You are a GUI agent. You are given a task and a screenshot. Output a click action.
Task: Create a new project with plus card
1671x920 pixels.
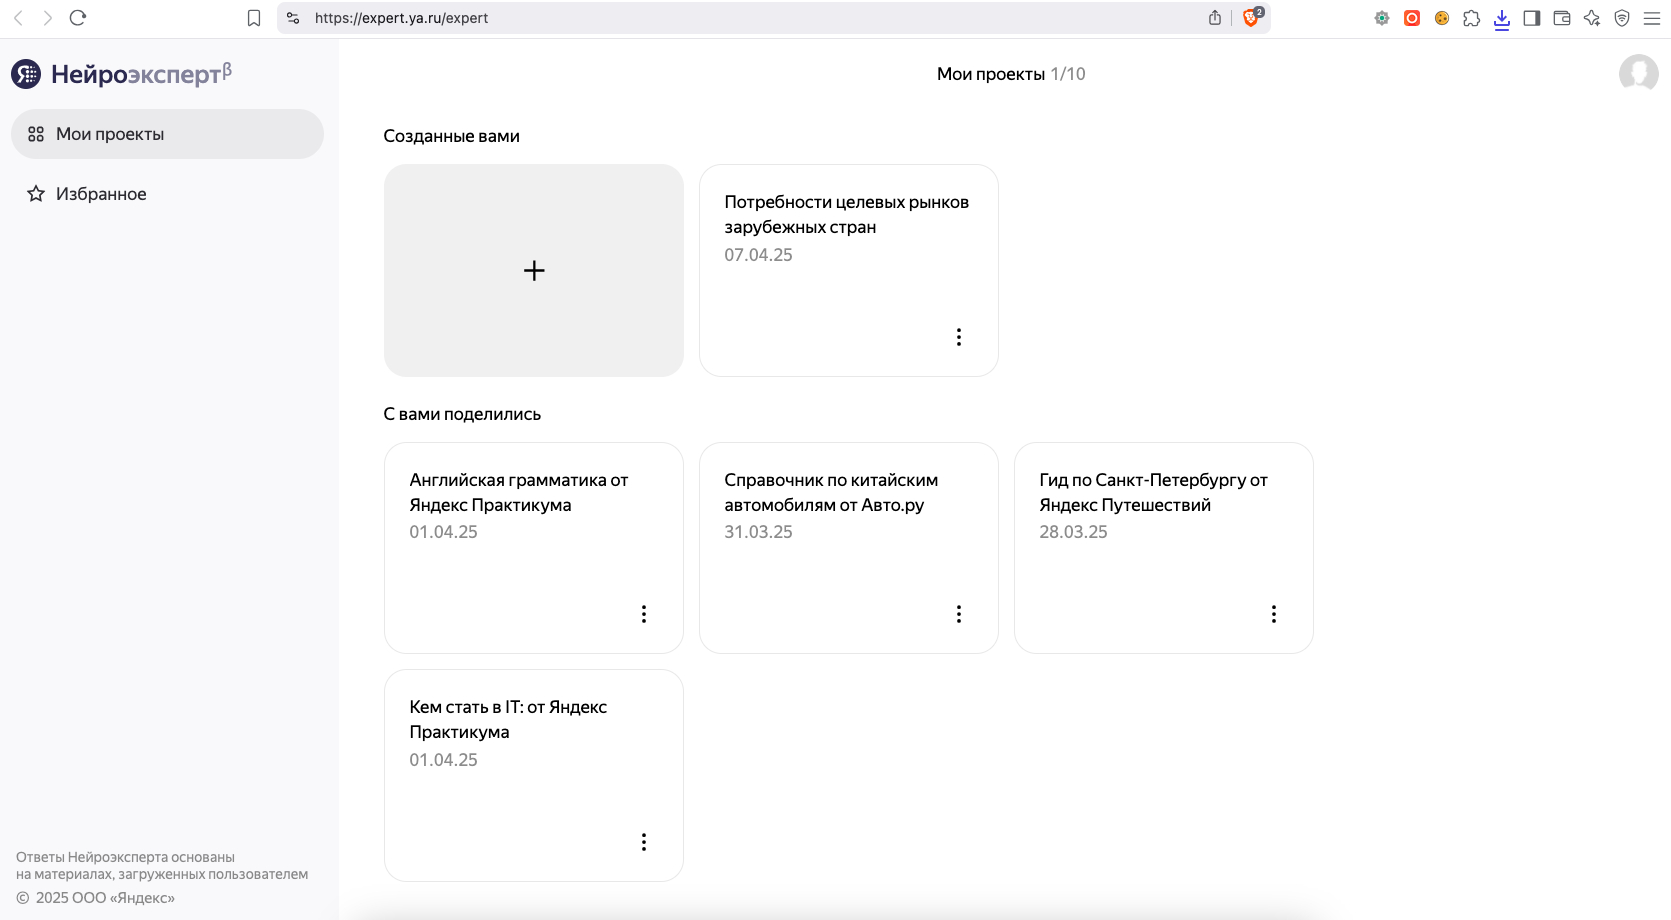534,270
